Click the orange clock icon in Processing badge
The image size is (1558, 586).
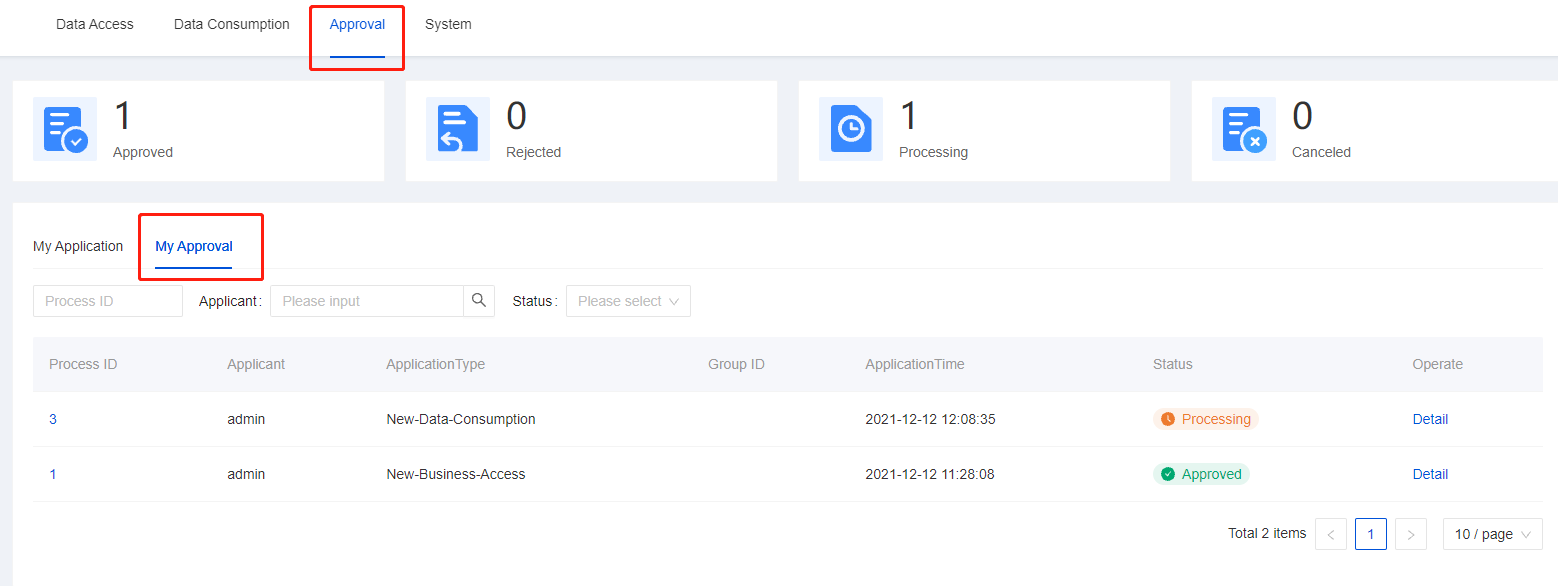click(1168, 419)
